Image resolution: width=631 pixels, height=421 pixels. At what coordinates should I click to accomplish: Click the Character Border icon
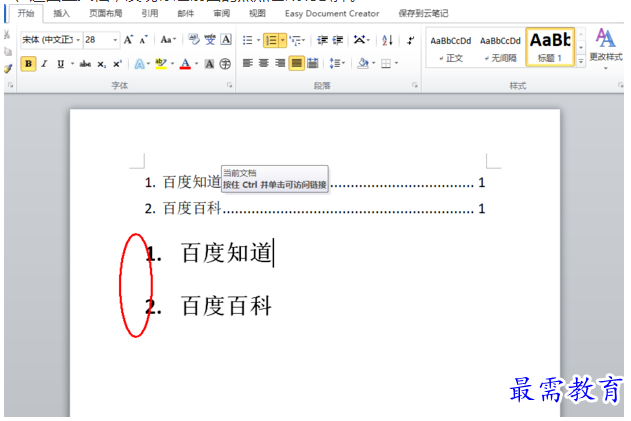[226, 39]
